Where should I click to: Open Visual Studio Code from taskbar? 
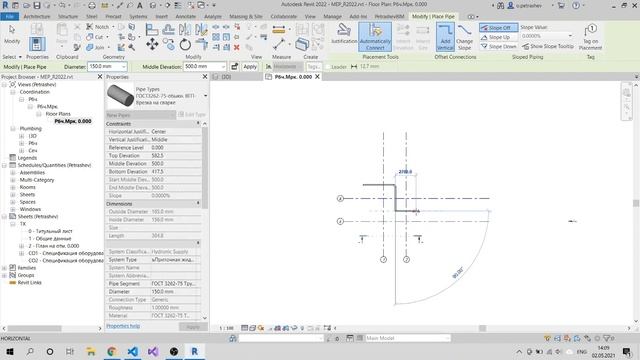133,351
